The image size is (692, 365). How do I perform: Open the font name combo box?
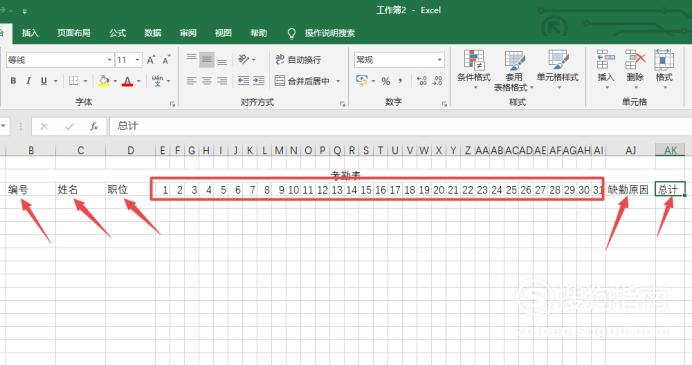pyautogui.click(x=60, y=60)
